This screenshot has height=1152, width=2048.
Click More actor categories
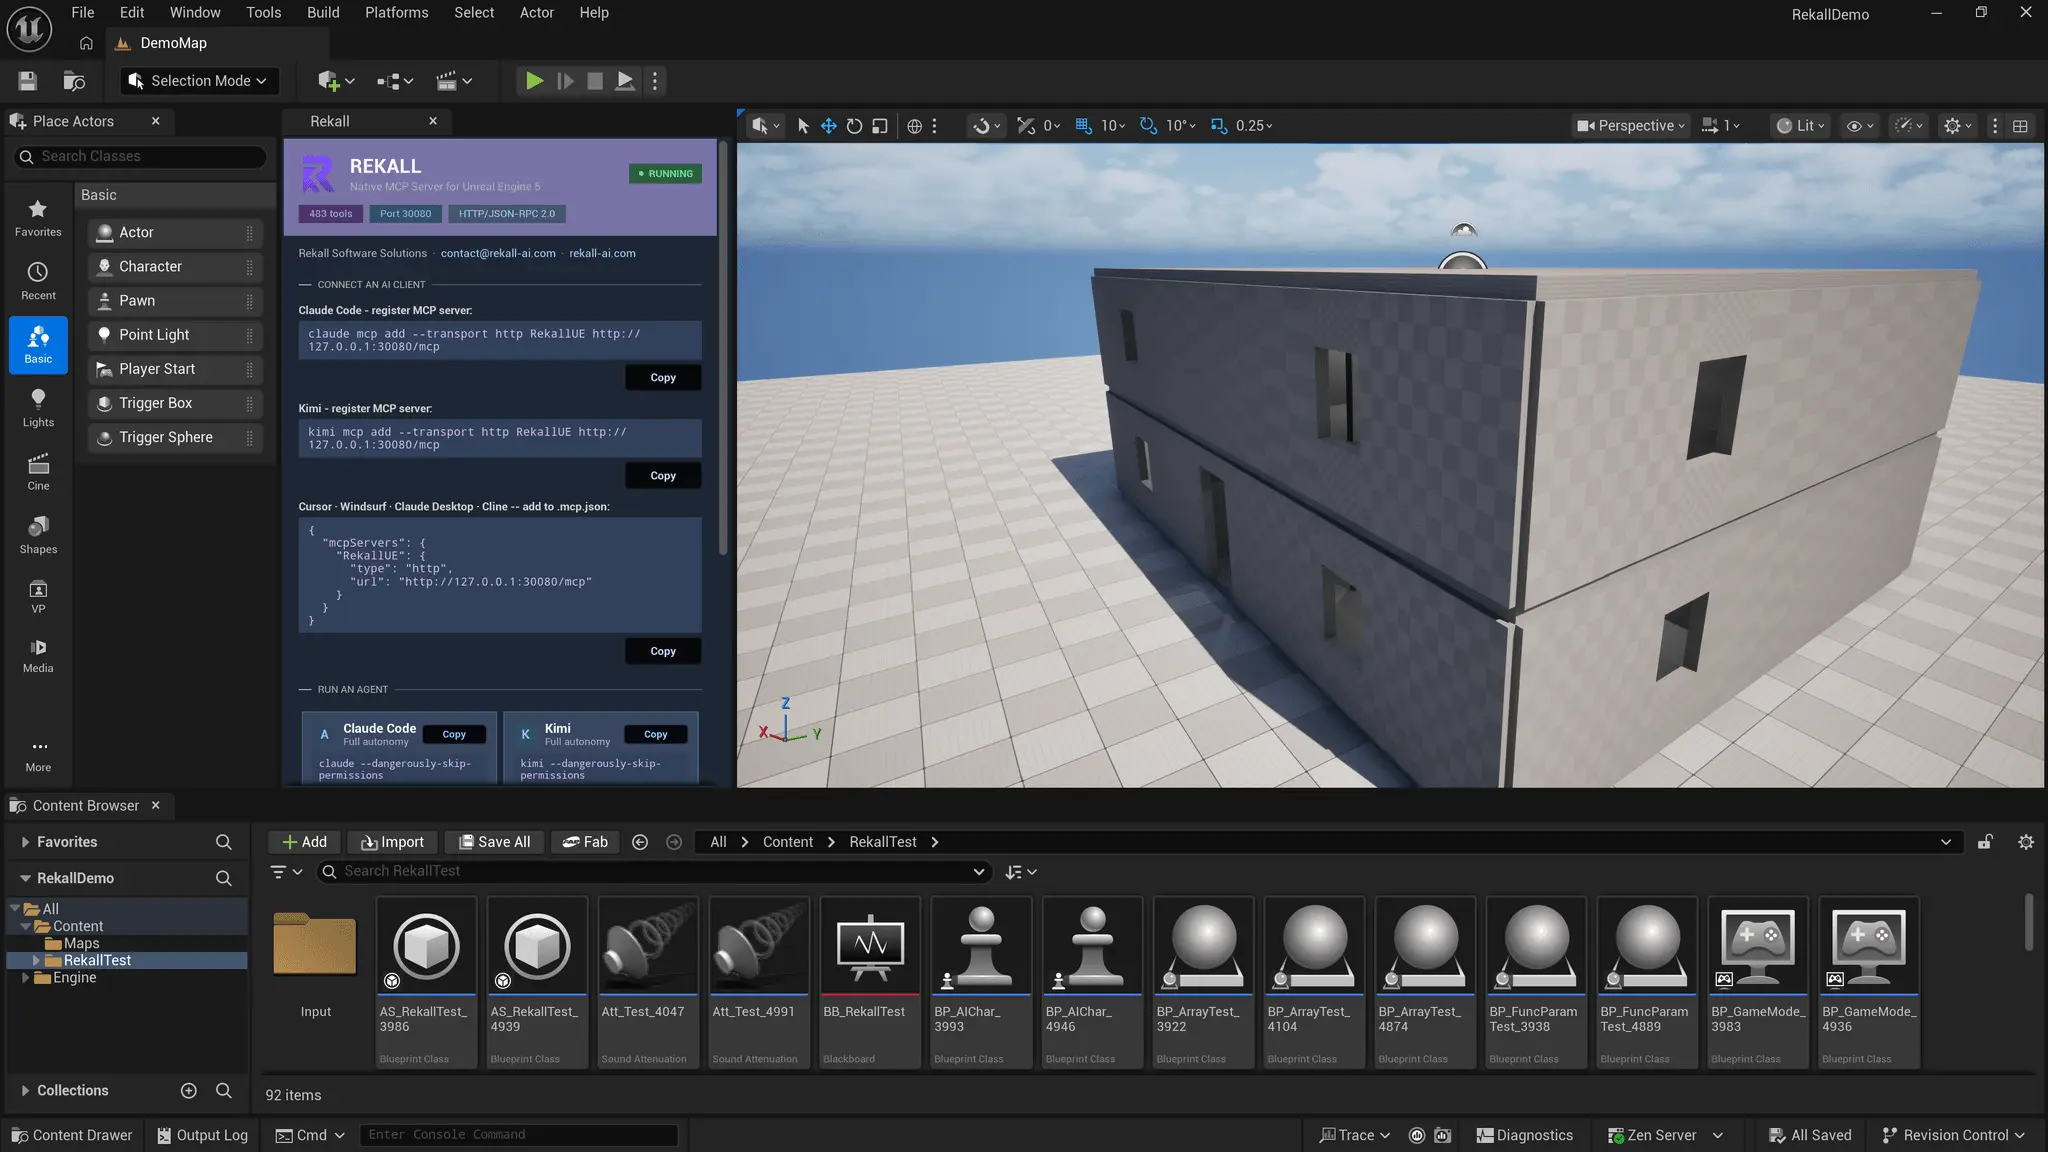pos(38,755)
